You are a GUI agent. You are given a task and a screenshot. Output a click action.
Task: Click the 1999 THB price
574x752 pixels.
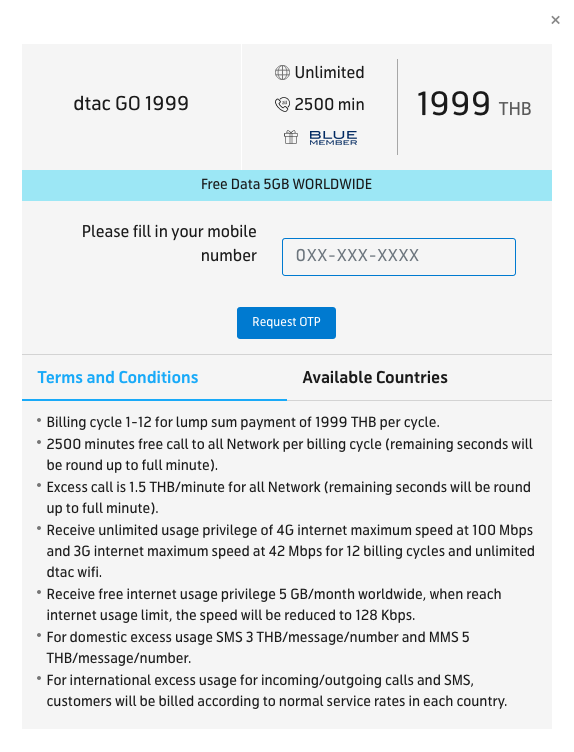click(x=474, y=104)
